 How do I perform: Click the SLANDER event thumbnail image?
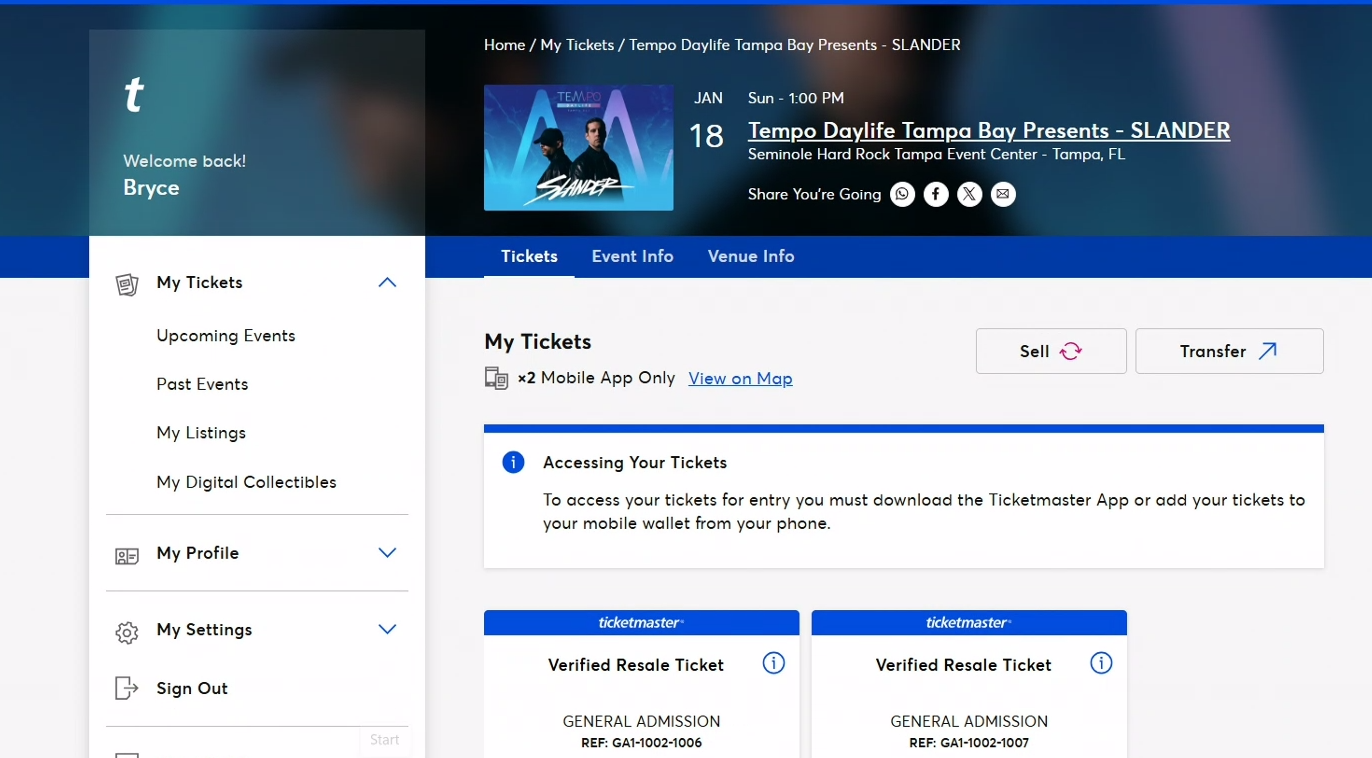[x=578, y=148]
